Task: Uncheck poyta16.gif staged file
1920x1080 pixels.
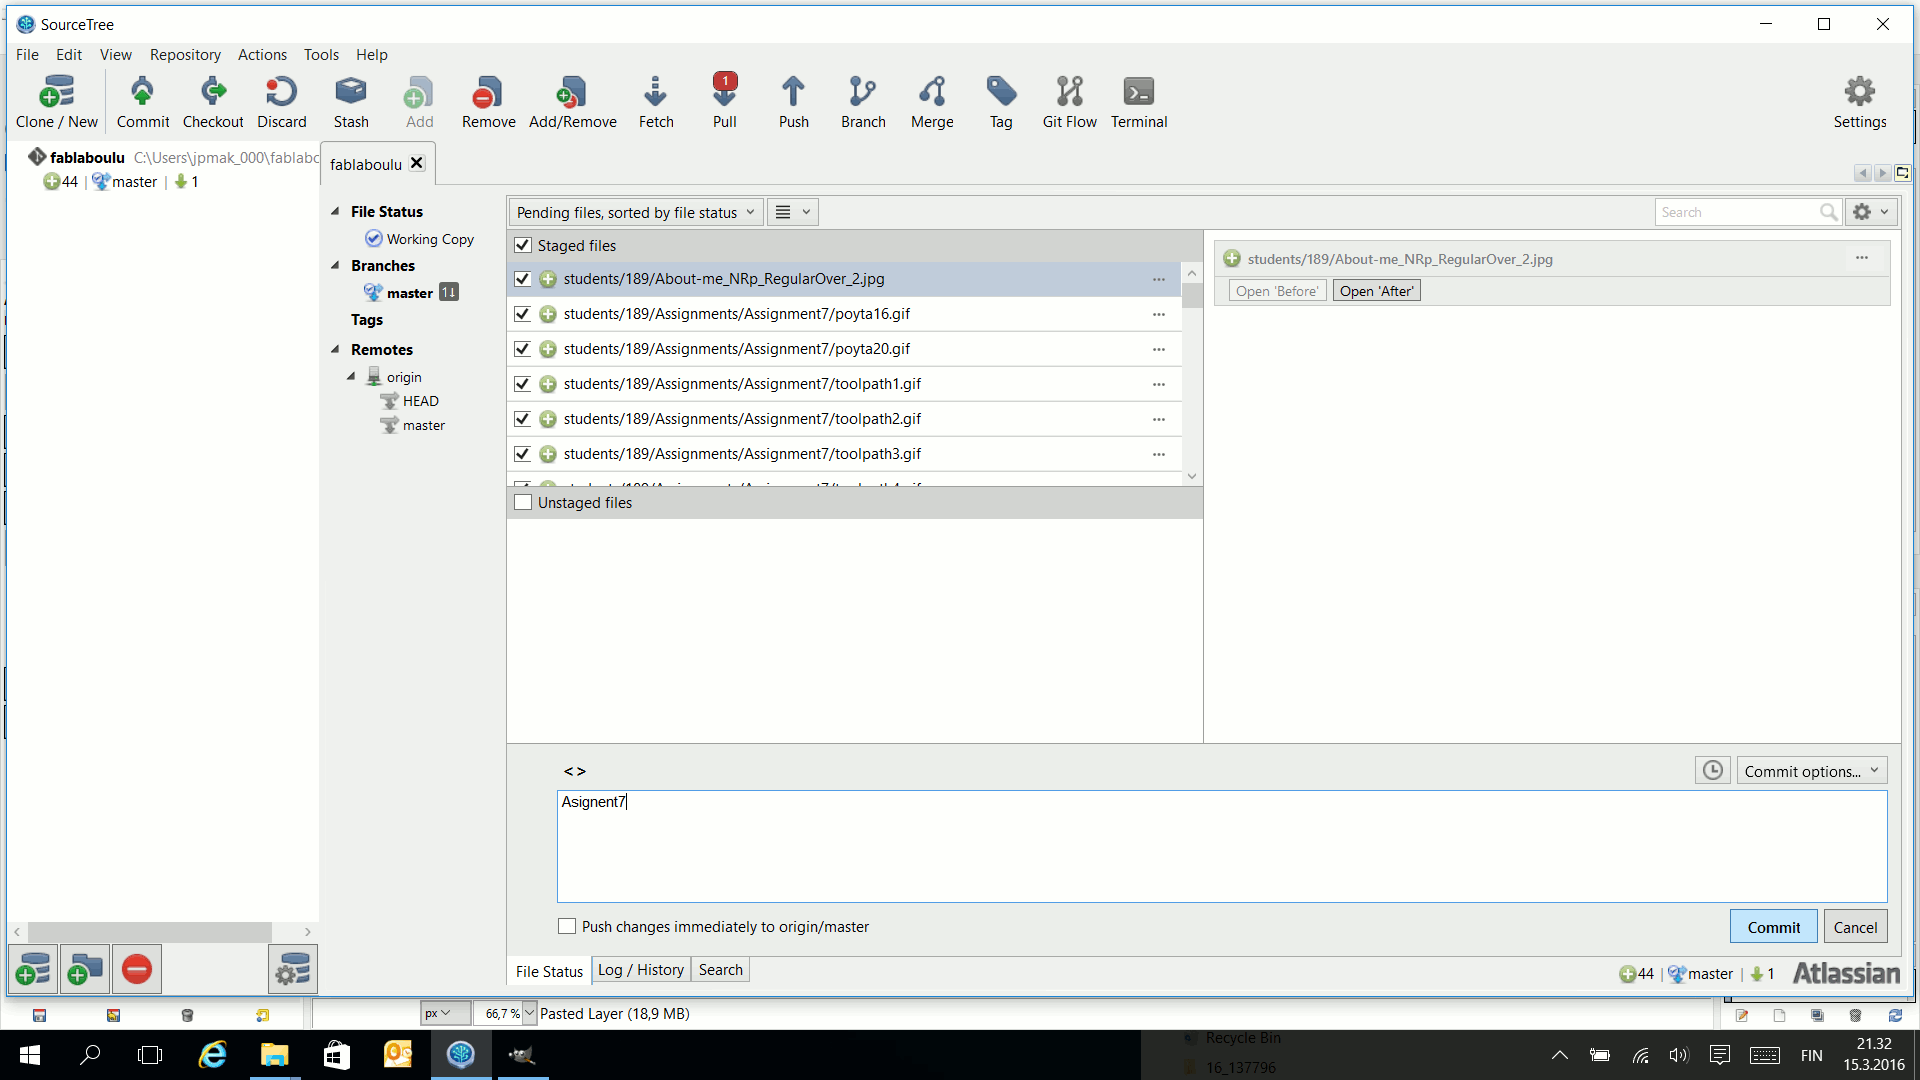Action: click(522, 314)
